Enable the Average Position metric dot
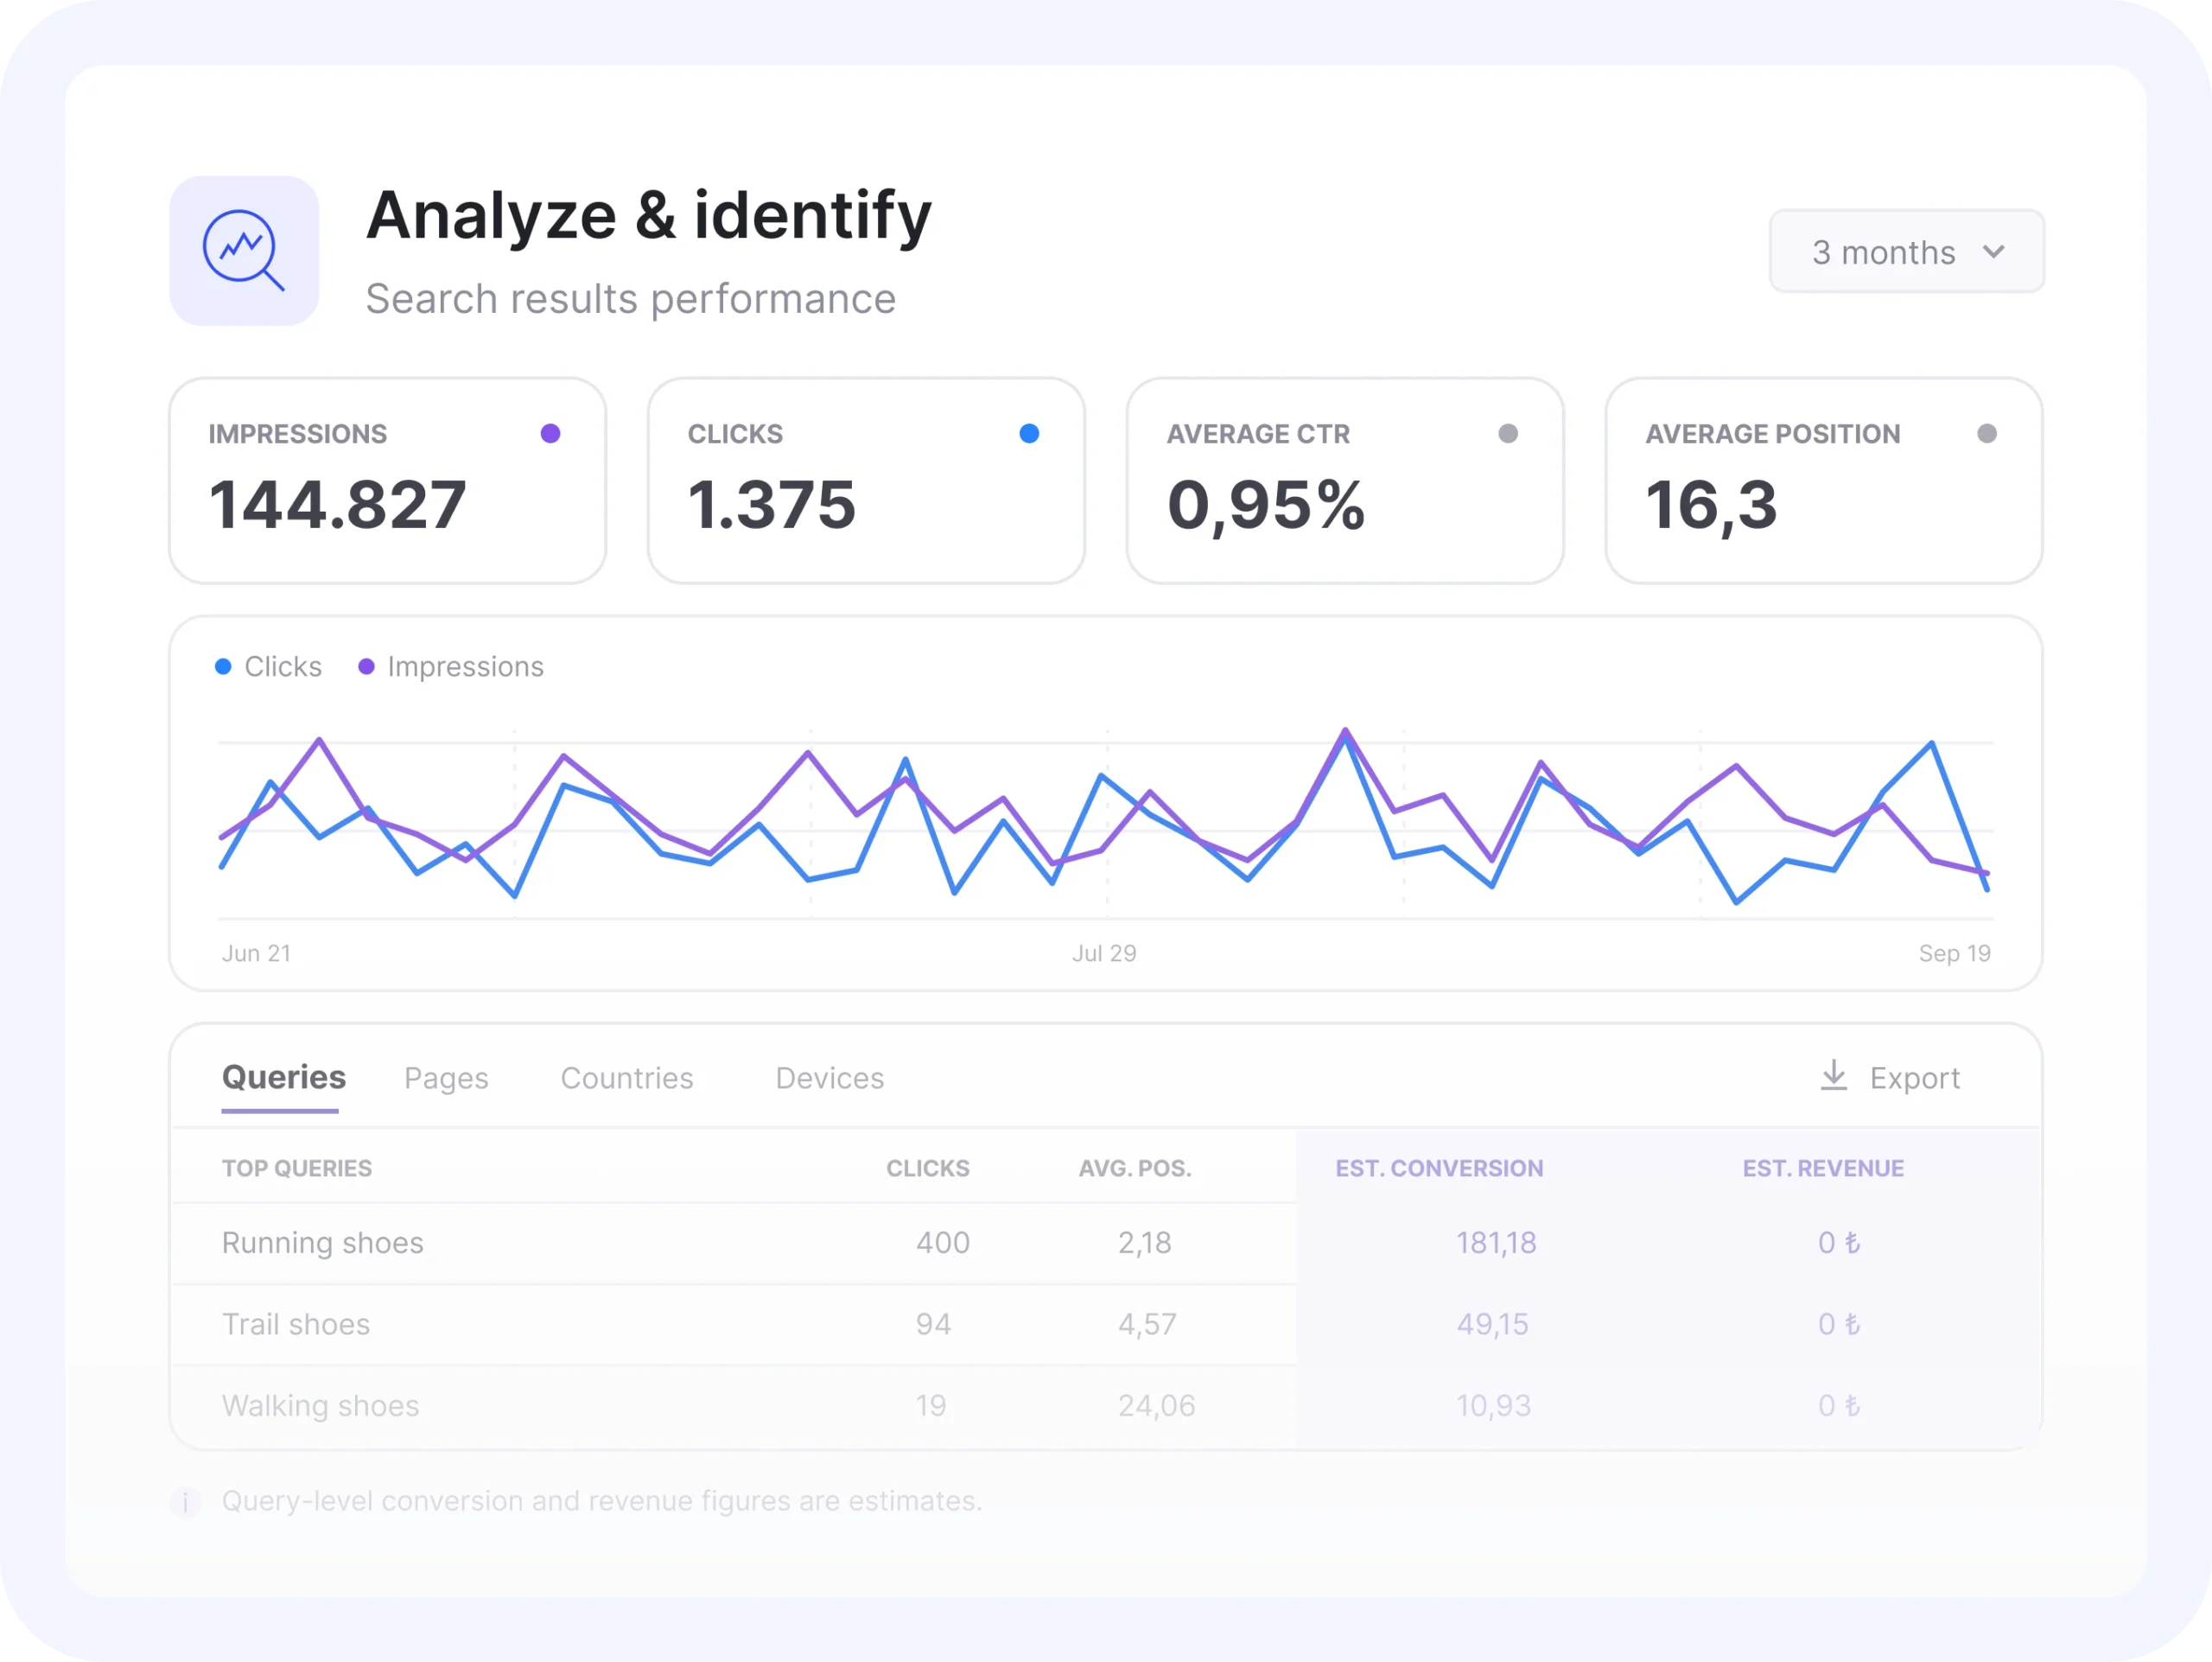This screenshot has height=1662, width=2212. [1987, 433]
